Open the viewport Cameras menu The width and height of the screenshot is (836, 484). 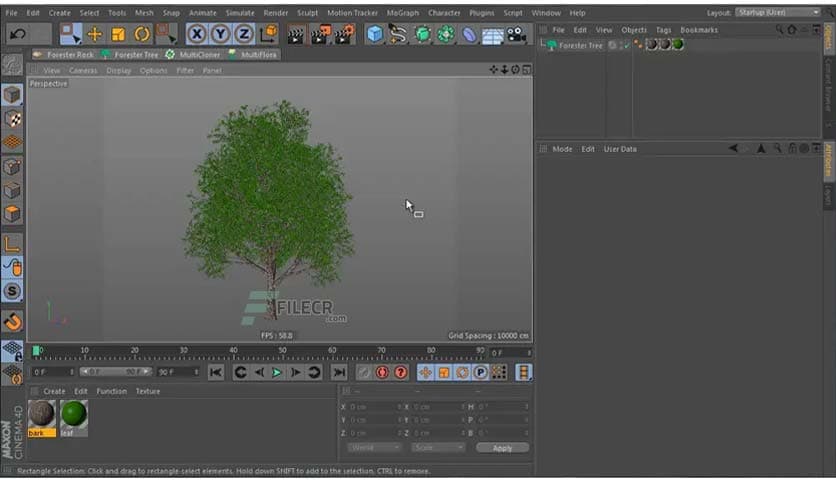83,70
